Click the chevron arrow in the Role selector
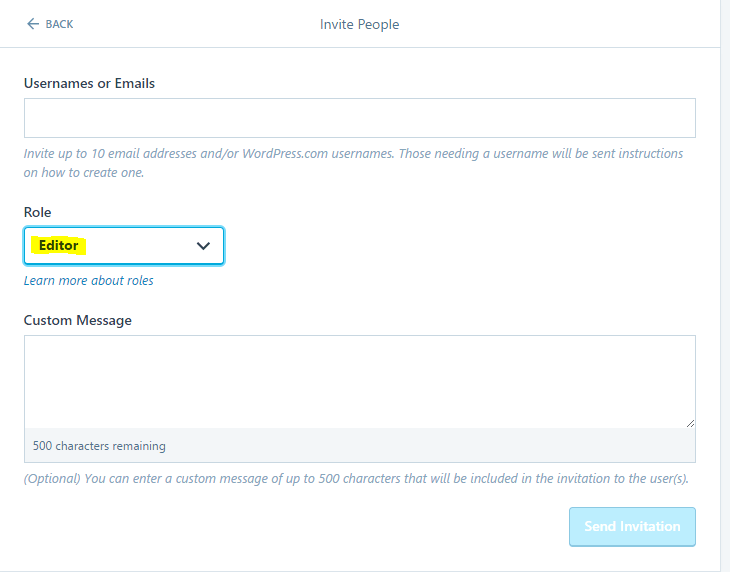 204,246
